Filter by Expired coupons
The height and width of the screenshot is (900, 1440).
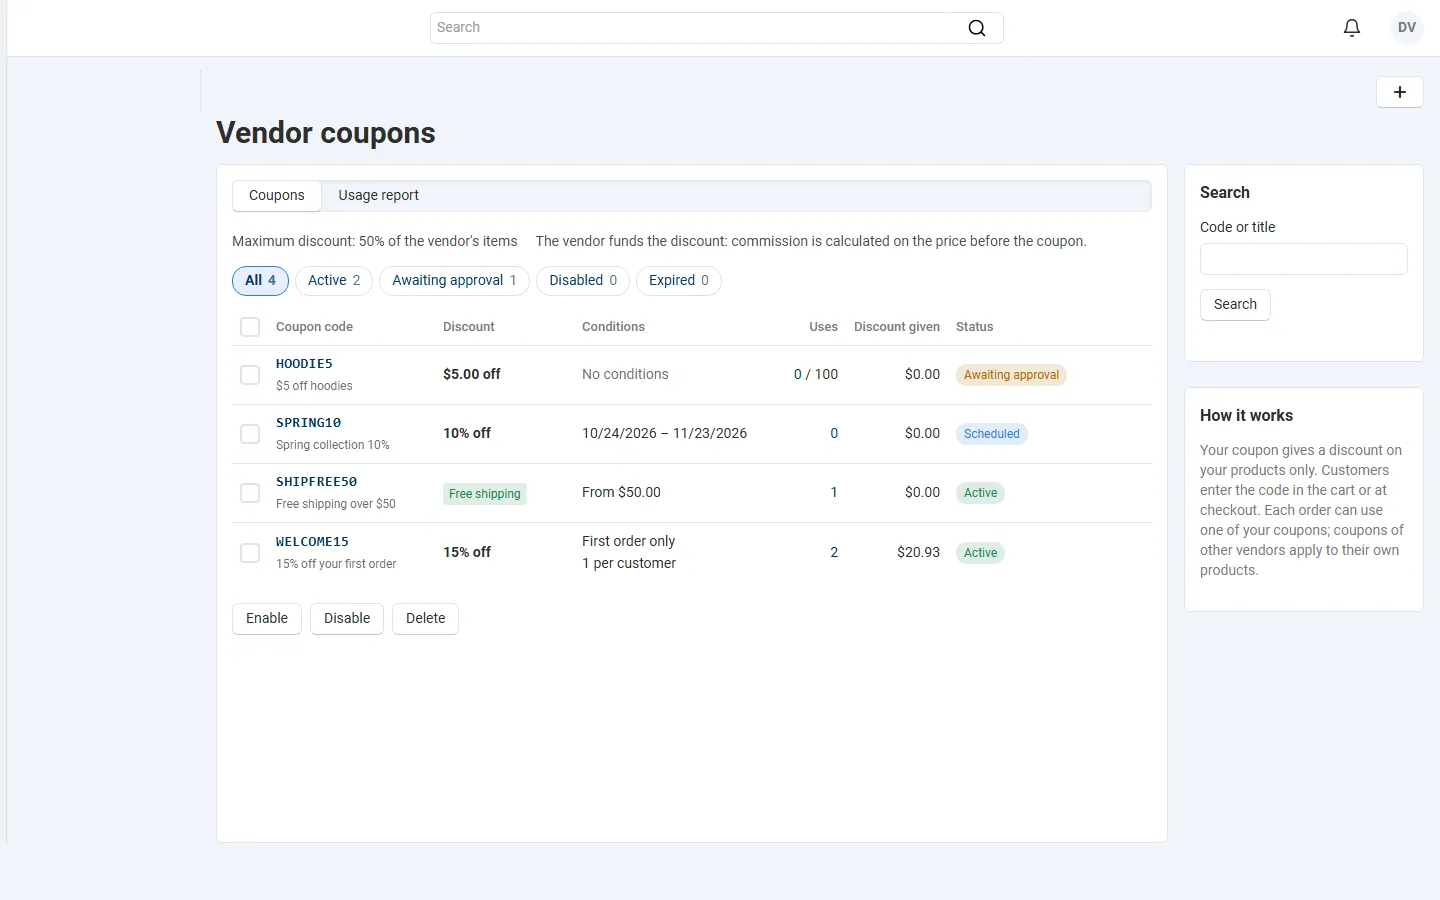tap(679, 281)
